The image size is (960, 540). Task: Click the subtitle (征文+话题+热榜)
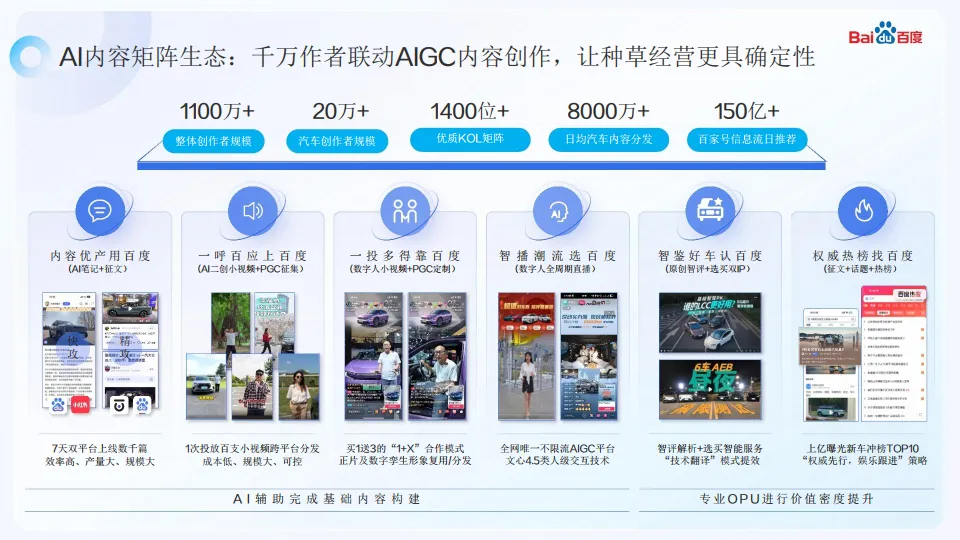tap(861, 269)
